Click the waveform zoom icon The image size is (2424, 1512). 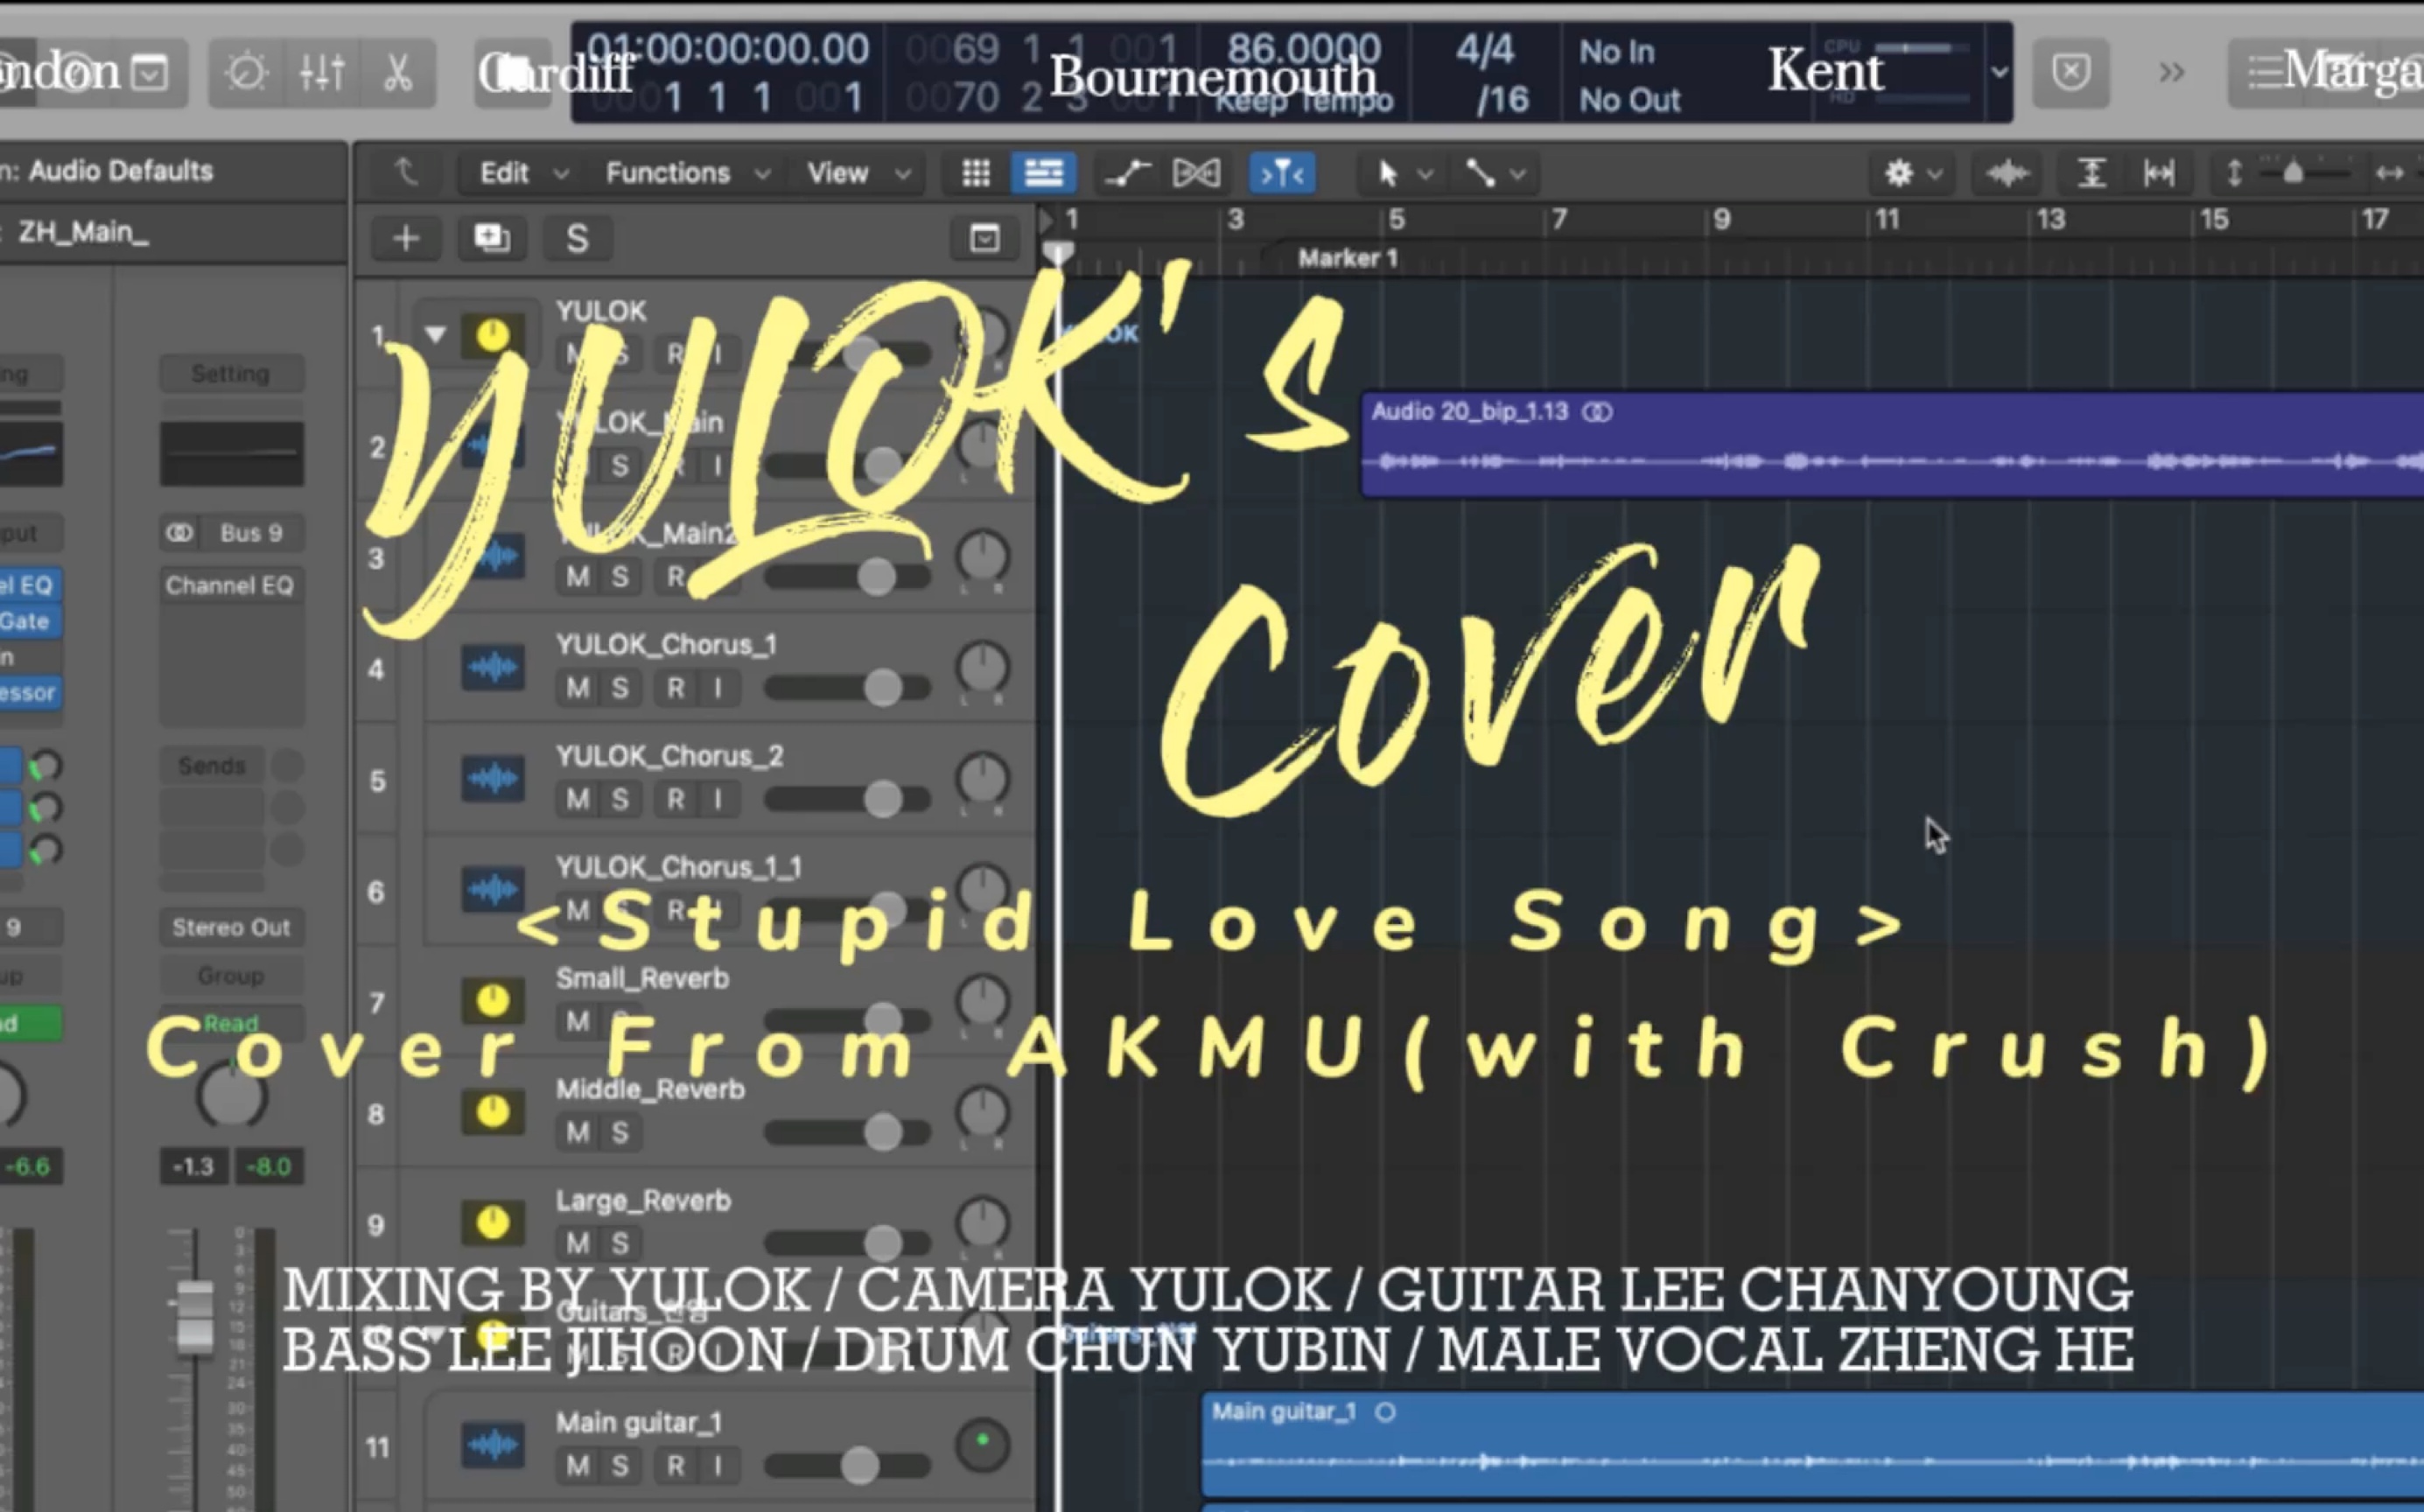point(2007,173)
